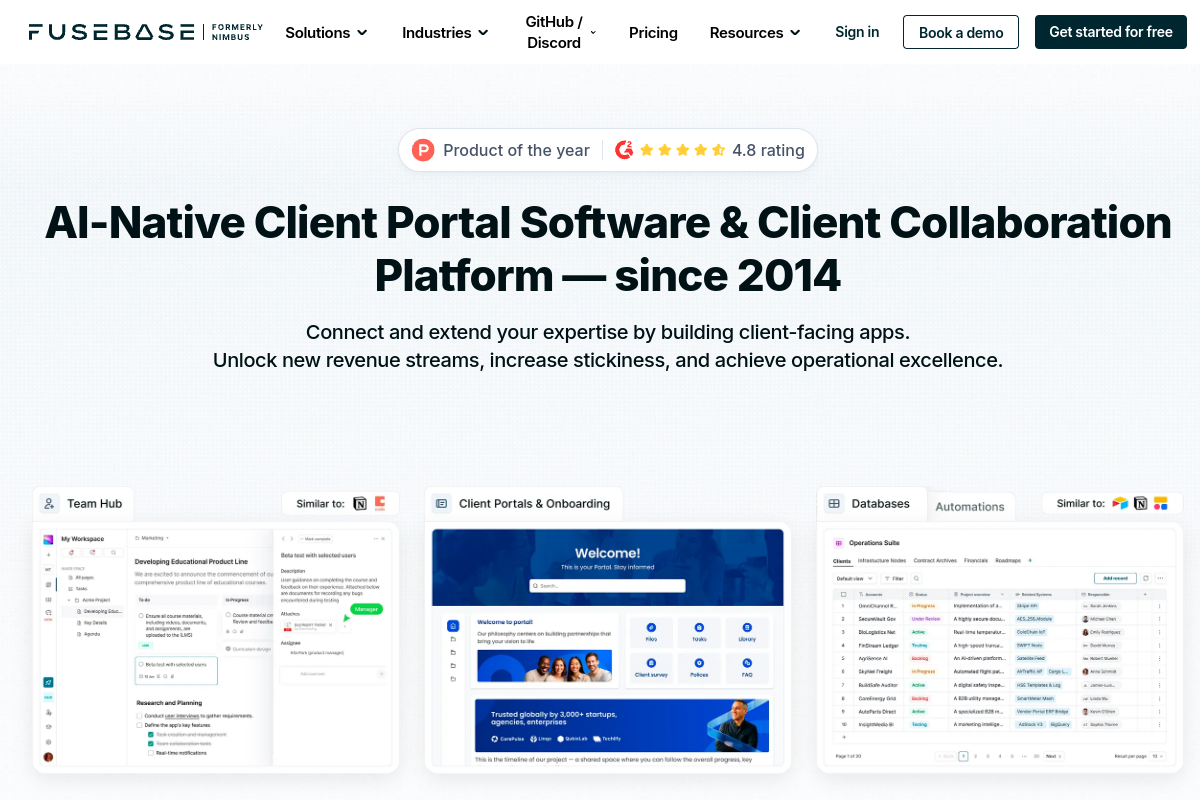
Task: Open the Client survey tile in portal preview
Action: pos(651,668)
